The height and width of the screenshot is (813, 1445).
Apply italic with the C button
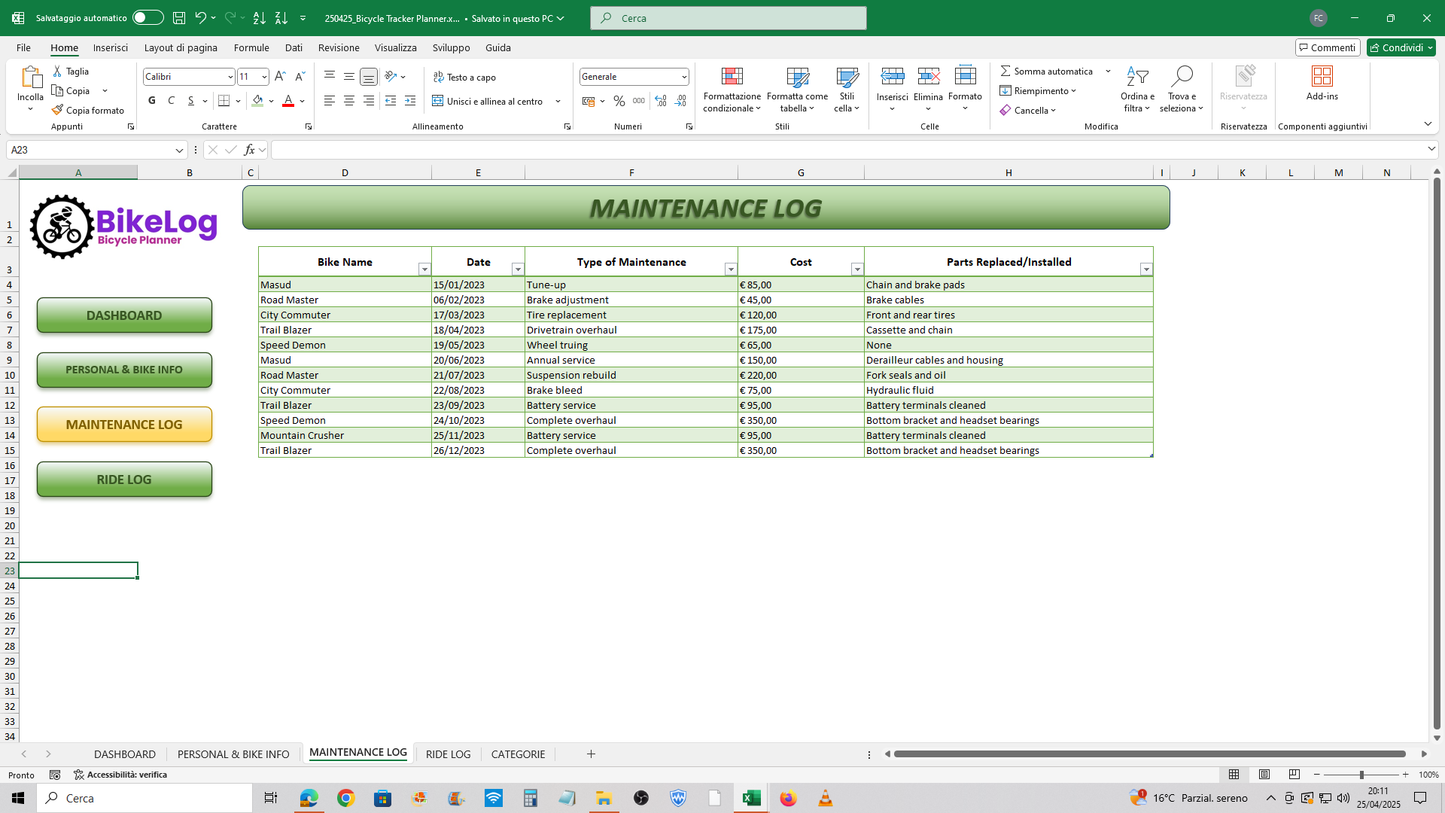pos(171,101)
